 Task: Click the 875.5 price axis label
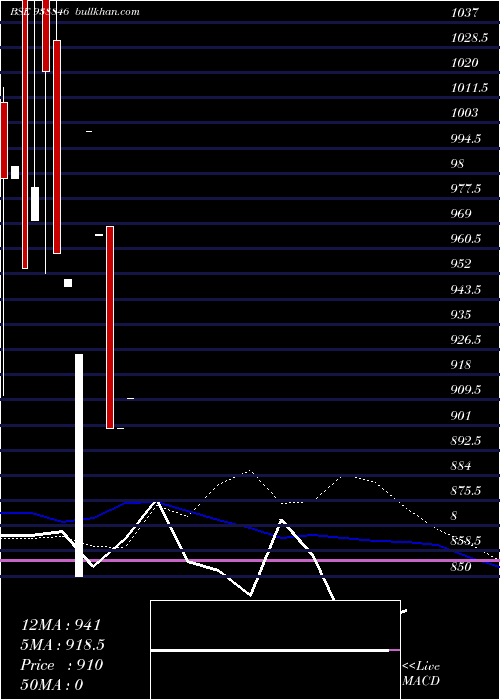466,492
